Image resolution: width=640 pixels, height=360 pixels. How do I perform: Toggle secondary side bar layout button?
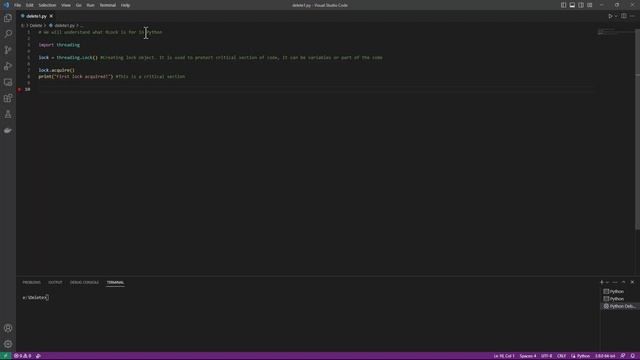point(581,5)
